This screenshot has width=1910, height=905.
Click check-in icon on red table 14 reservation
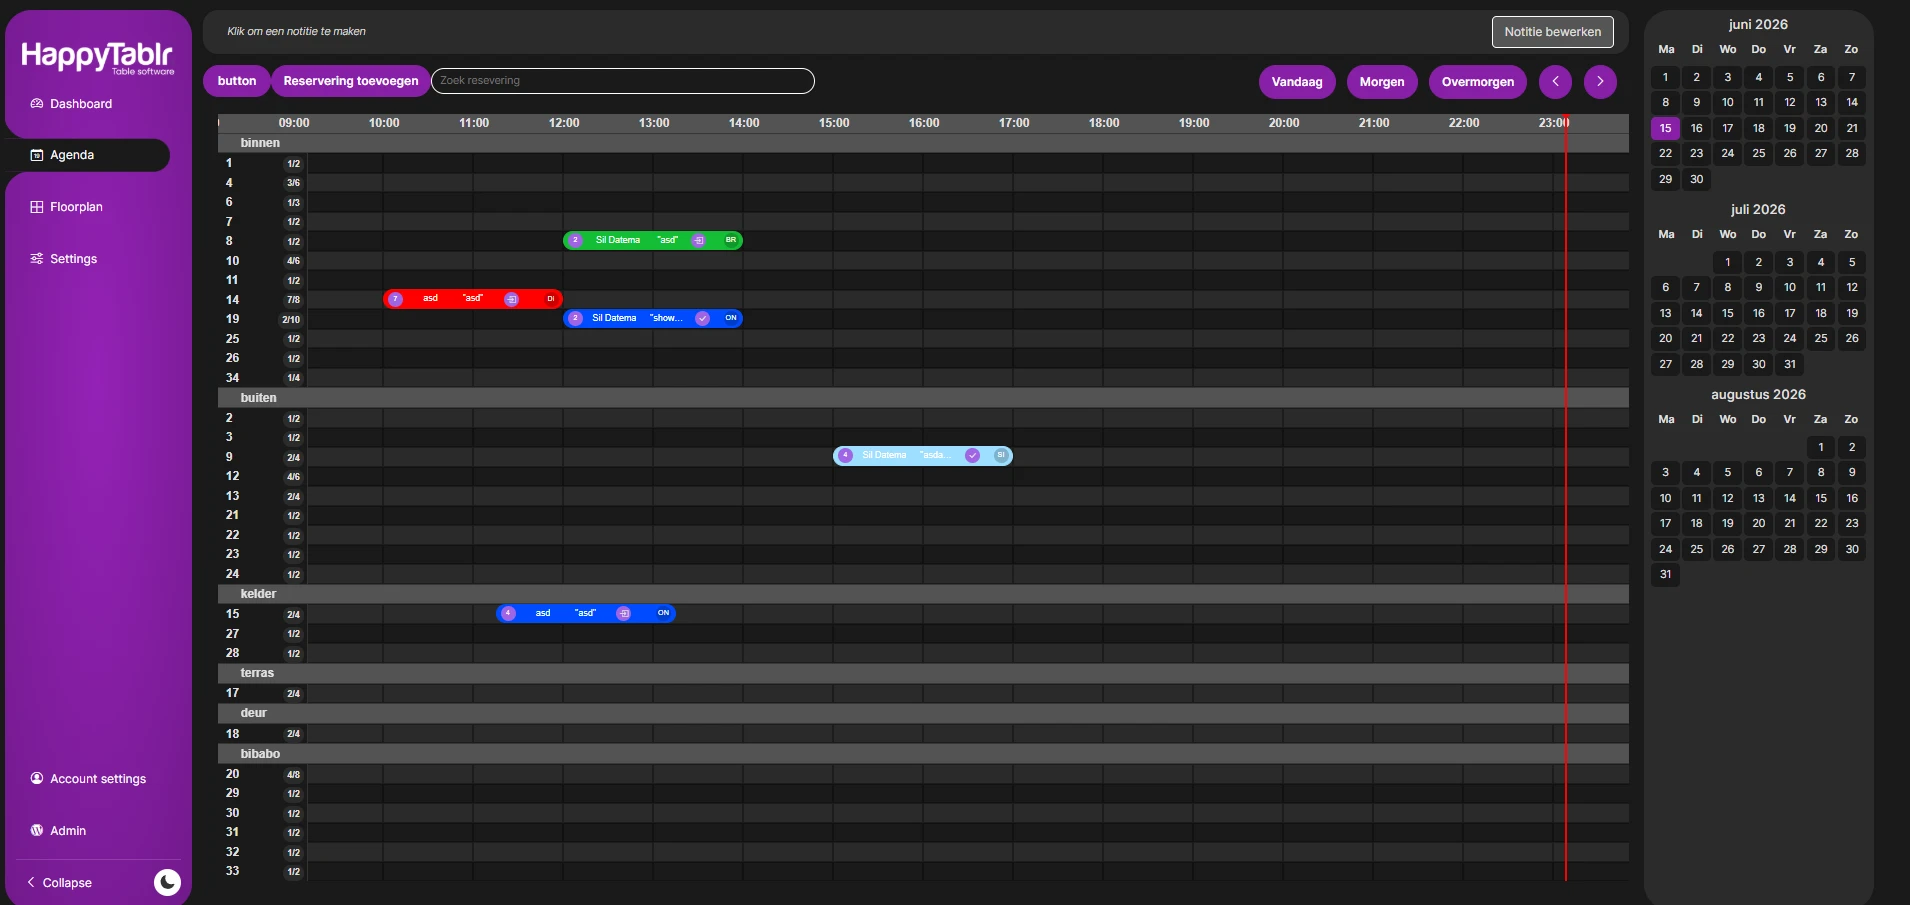(511, 299)
